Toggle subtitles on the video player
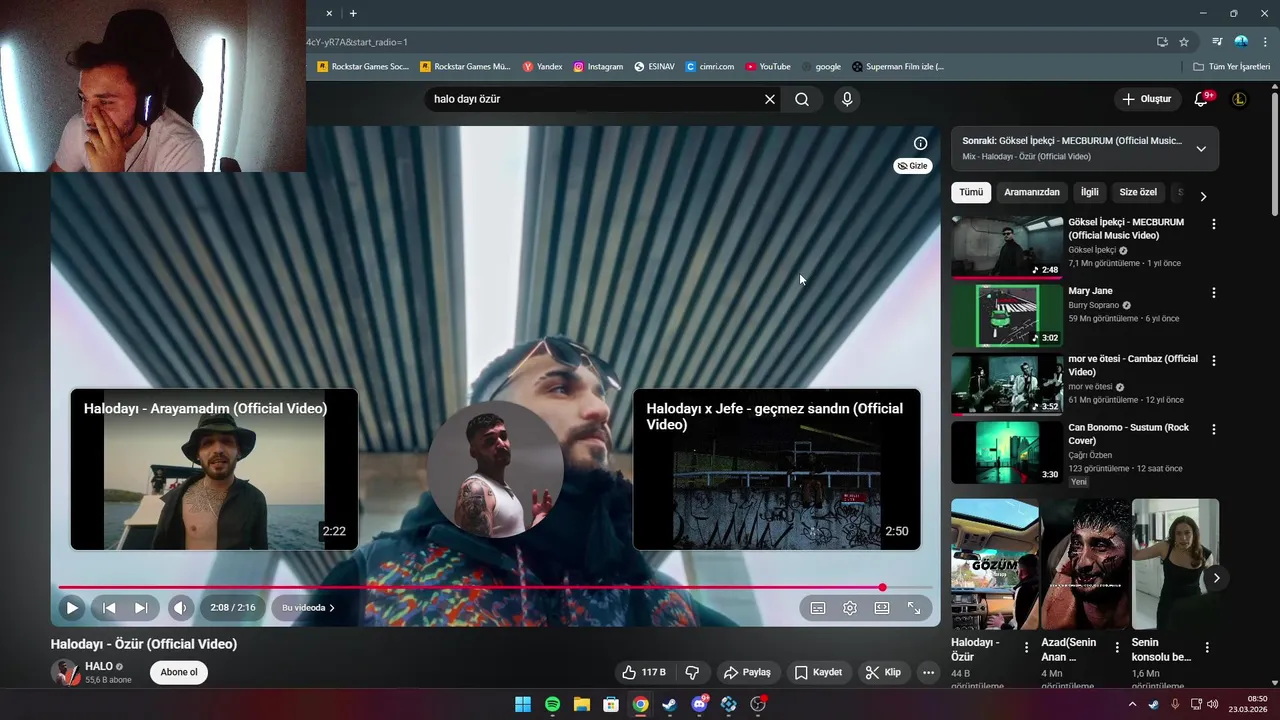Screen dimensions: 1280x720 [818, 607]
